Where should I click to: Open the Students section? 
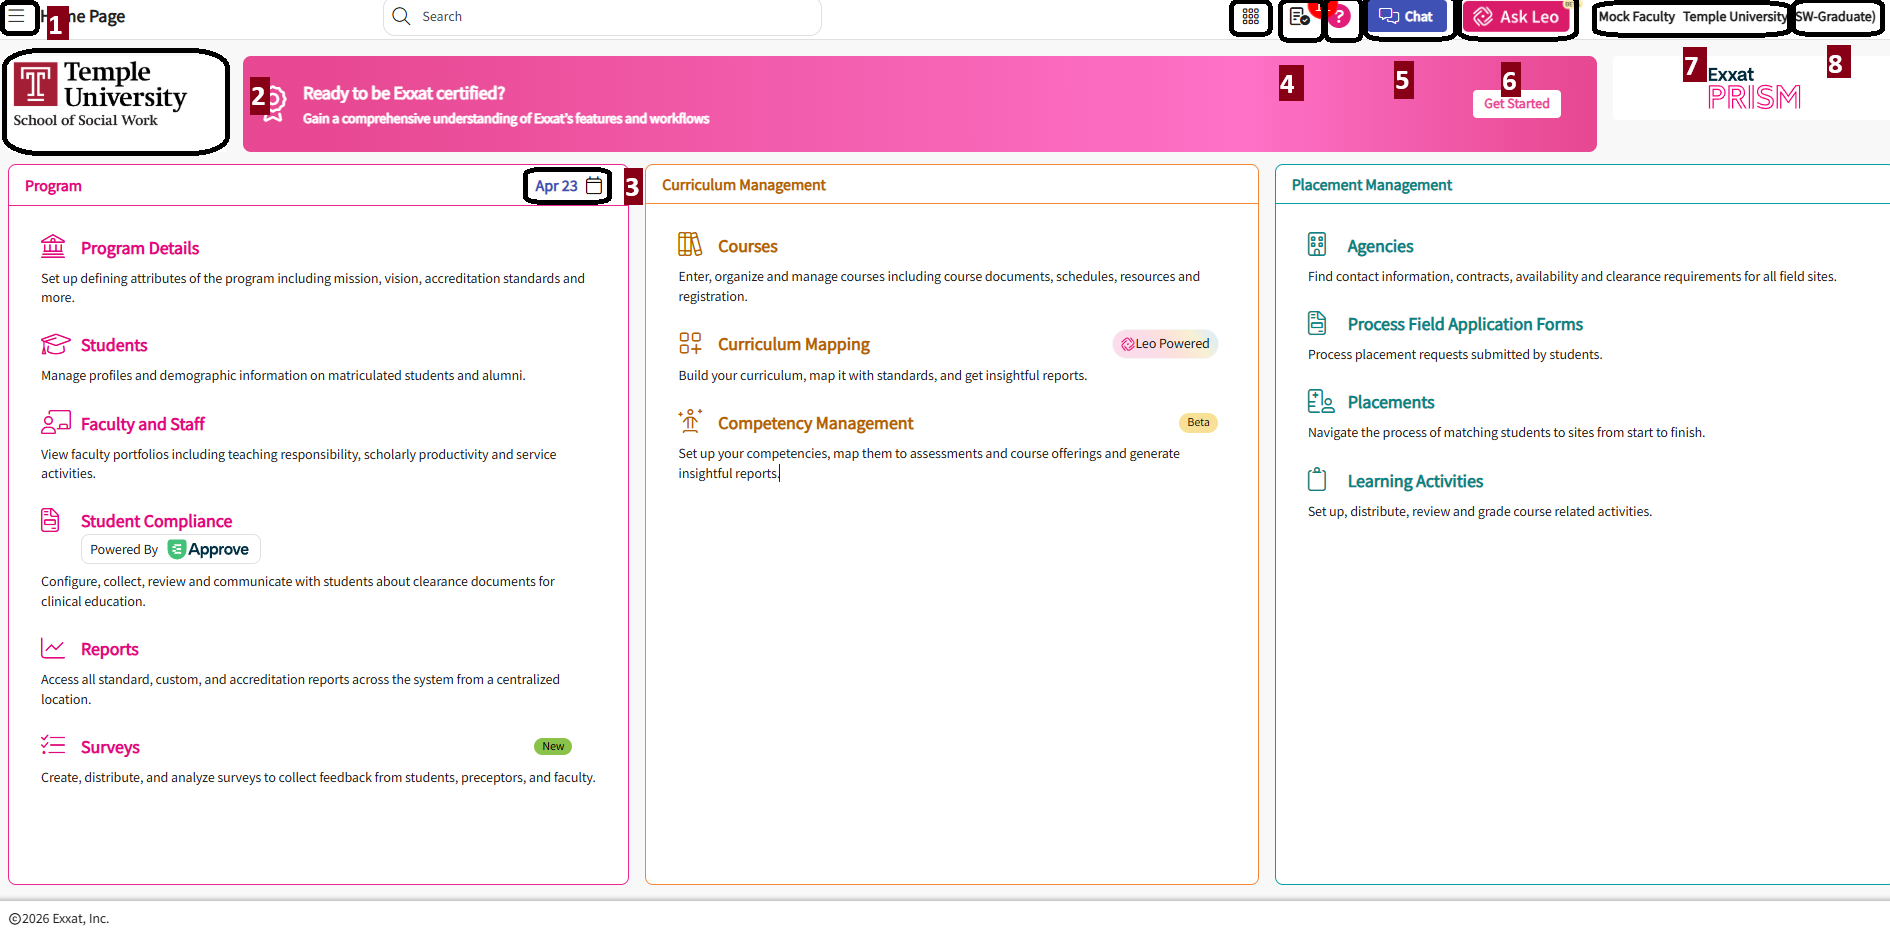[x=114, y=345]
